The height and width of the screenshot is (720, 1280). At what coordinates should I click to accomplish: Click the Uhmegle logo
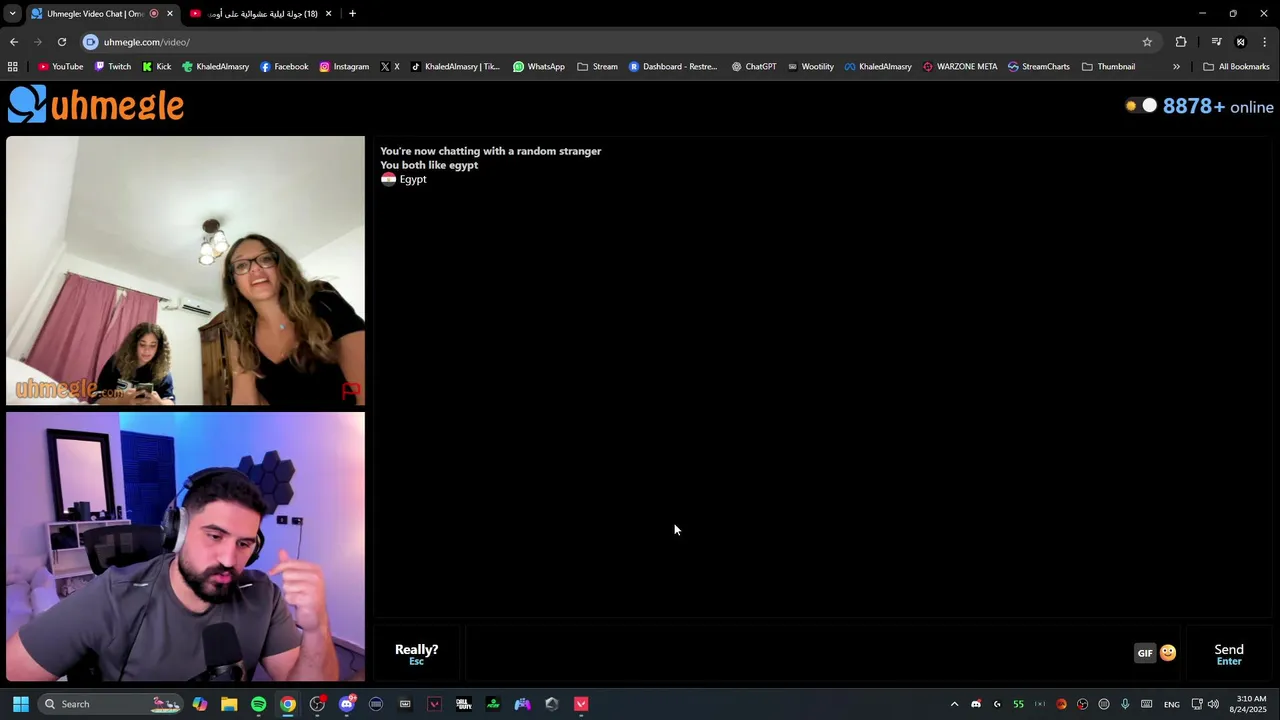point(96,105)
